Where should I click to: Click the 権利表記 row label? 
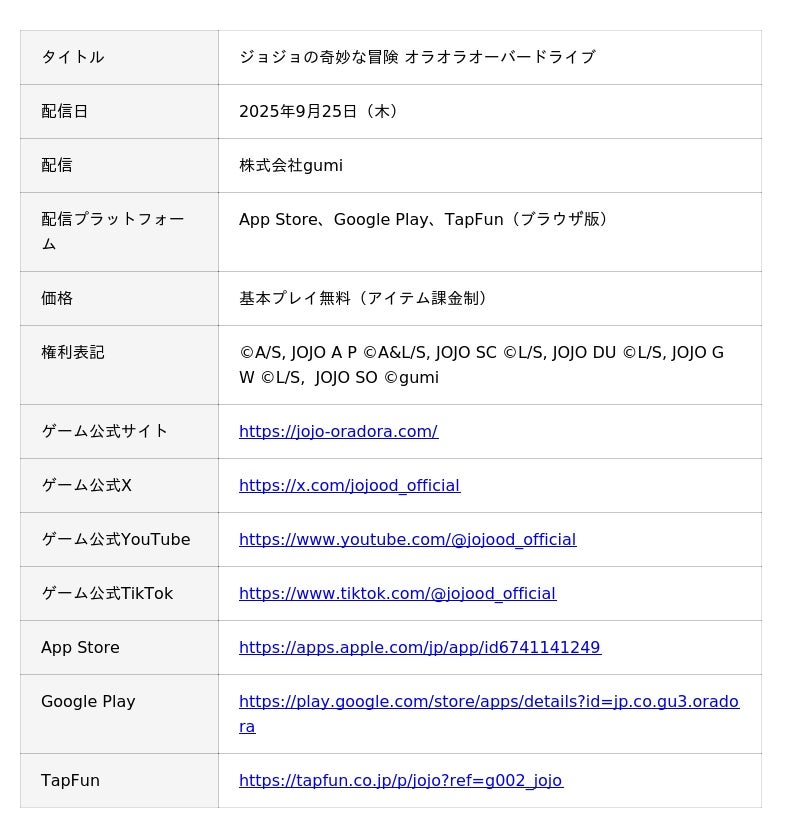click(x=72, y=352)
